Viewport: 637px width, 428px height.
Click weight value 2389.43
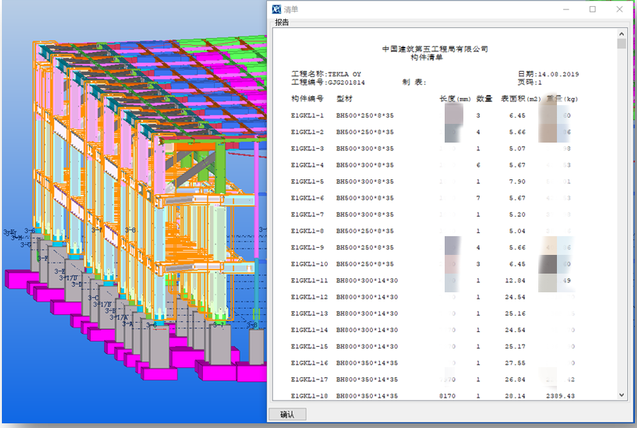coord(561,396)
